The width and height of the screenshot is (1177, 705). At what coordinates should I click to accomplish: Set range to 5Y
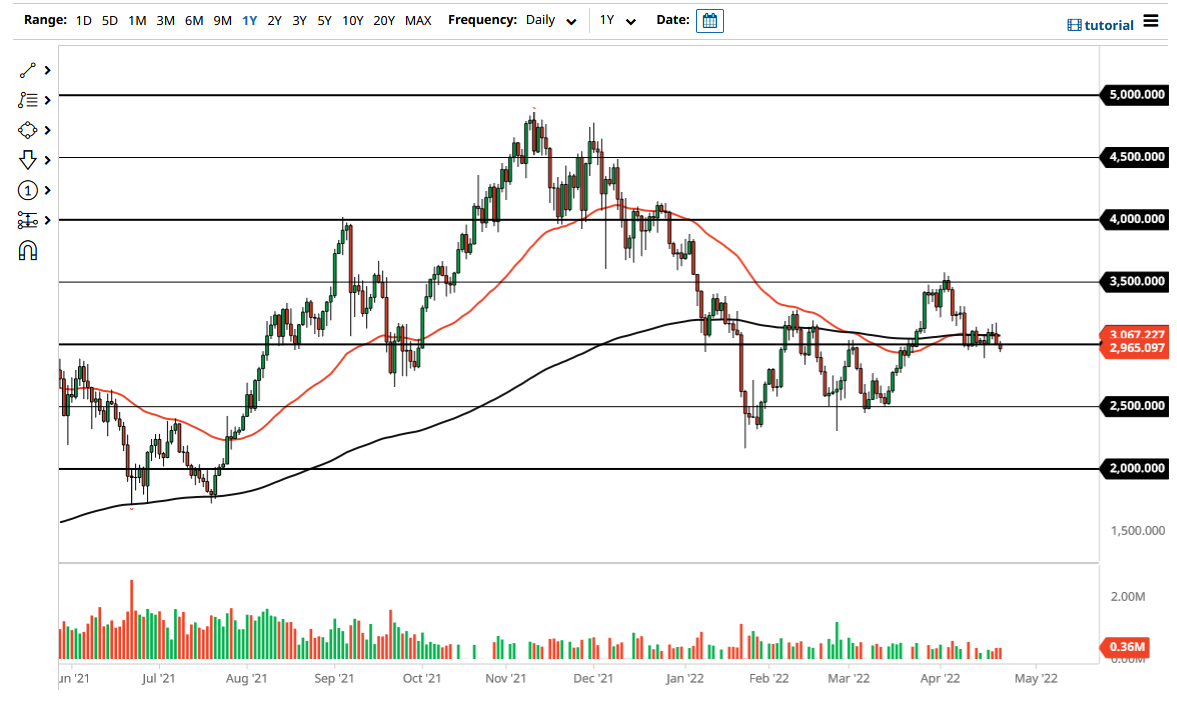[324, 21]
